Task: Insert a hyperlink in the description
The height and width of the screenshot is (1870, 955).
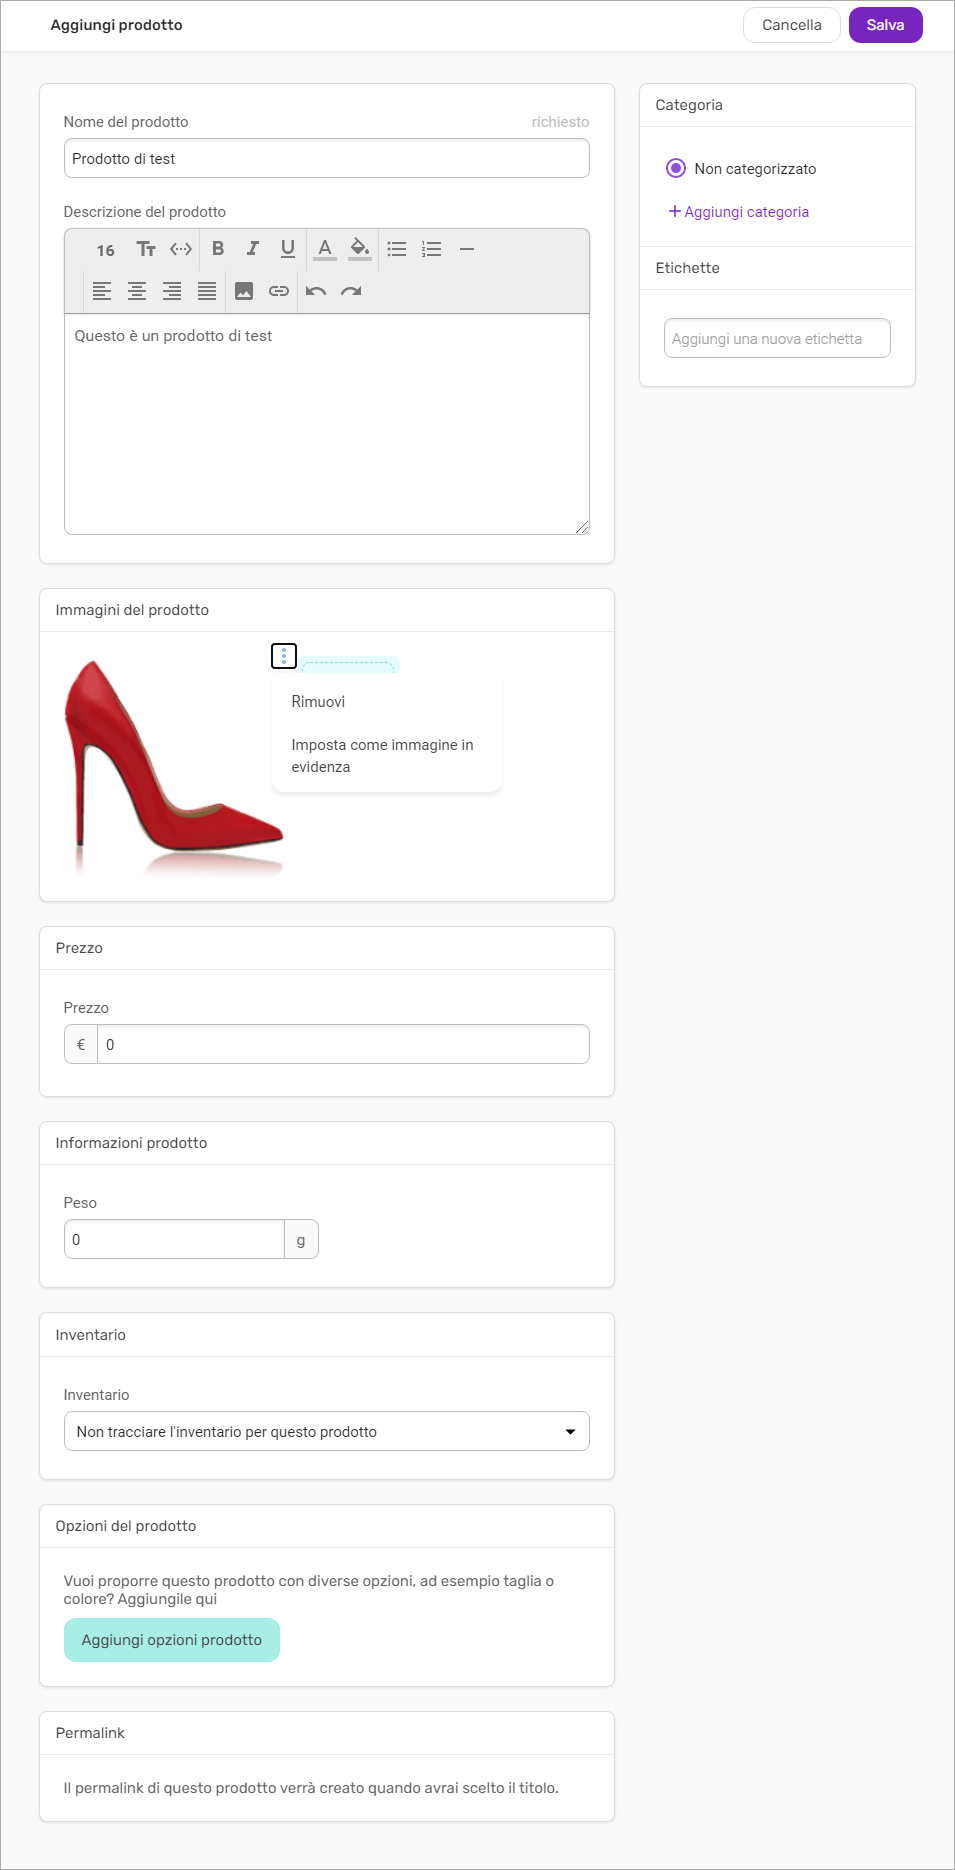Action: point(279,291)
